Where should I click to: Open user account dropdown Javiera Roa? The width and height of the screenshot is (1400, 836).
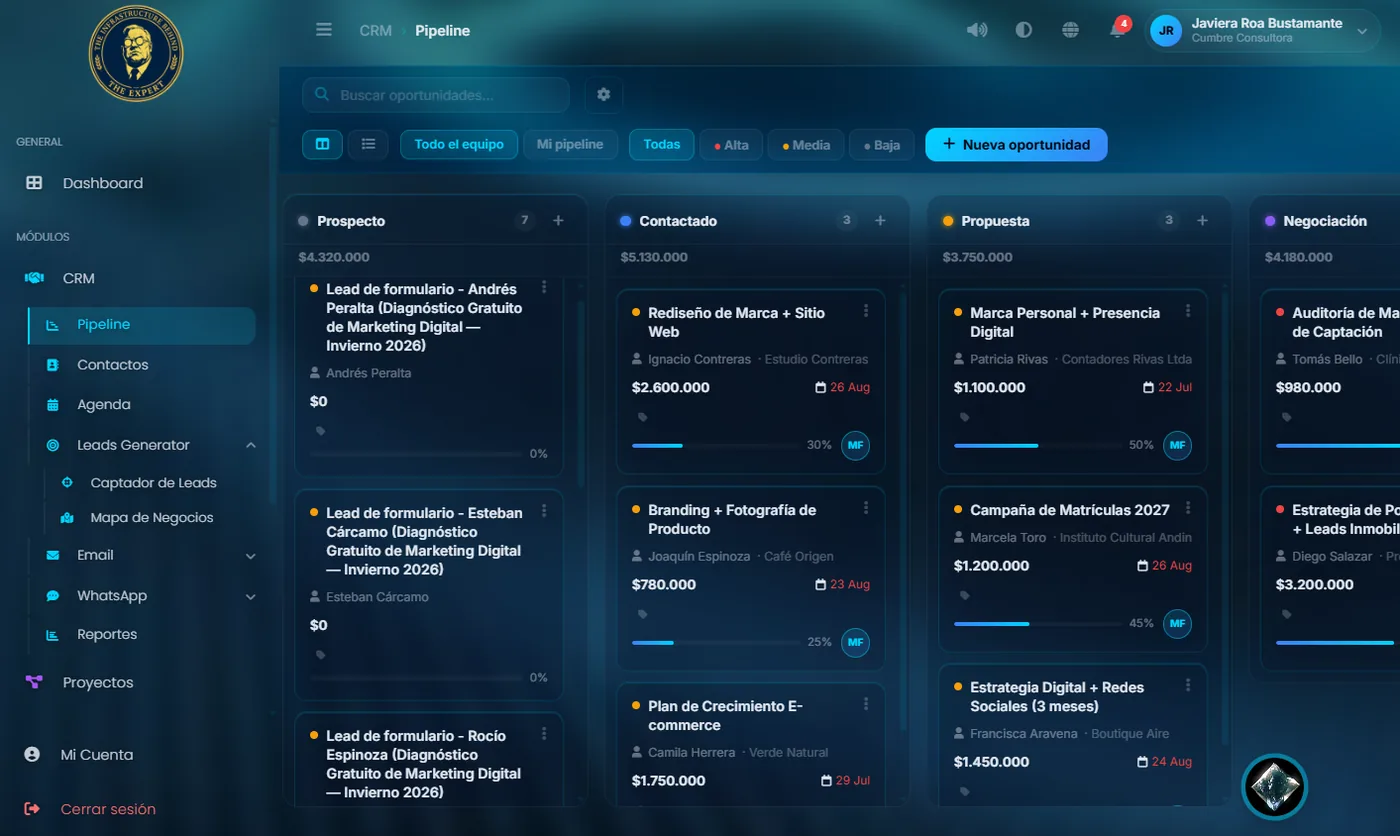click(x=1261, y=30)
